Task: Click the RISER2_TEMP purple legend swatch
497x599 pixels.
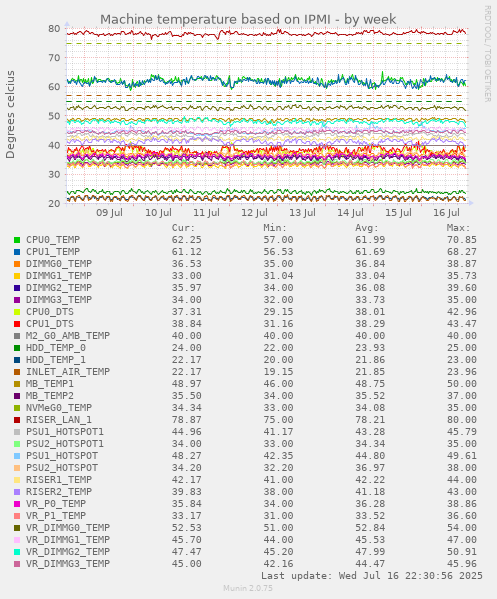Action: (x=17, y=492)
